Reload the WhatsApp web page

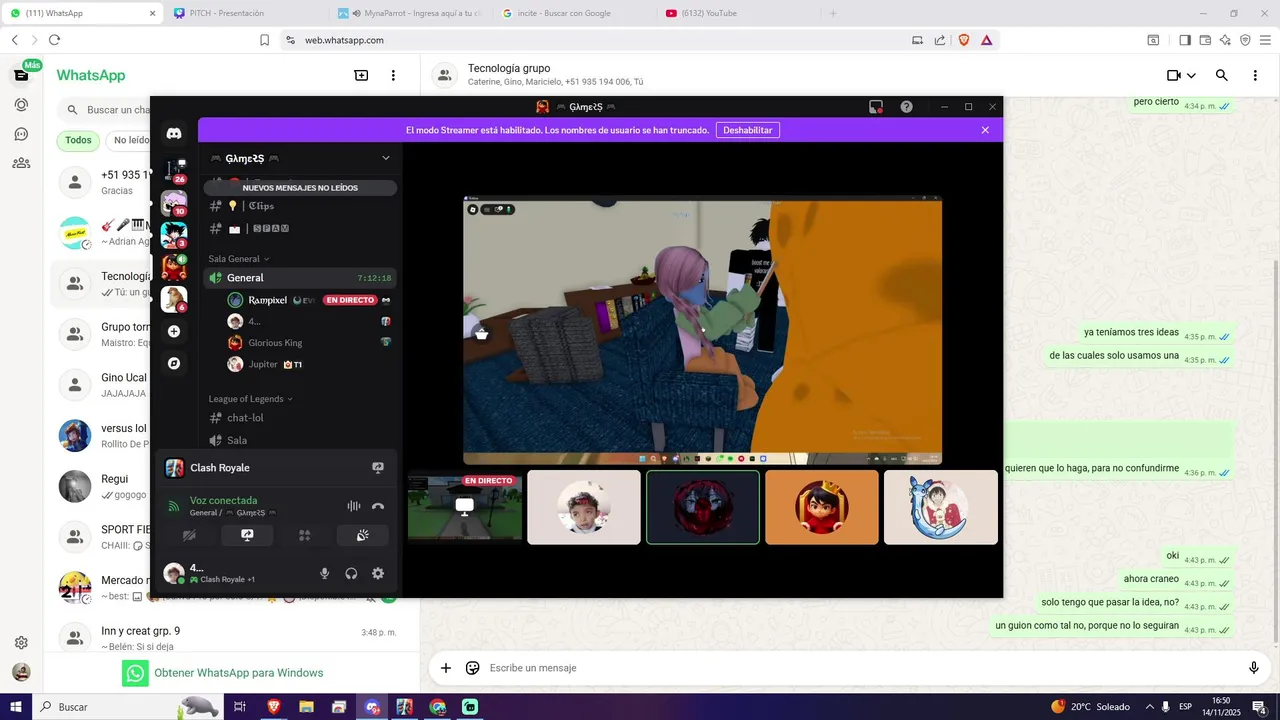click(54, 40)
